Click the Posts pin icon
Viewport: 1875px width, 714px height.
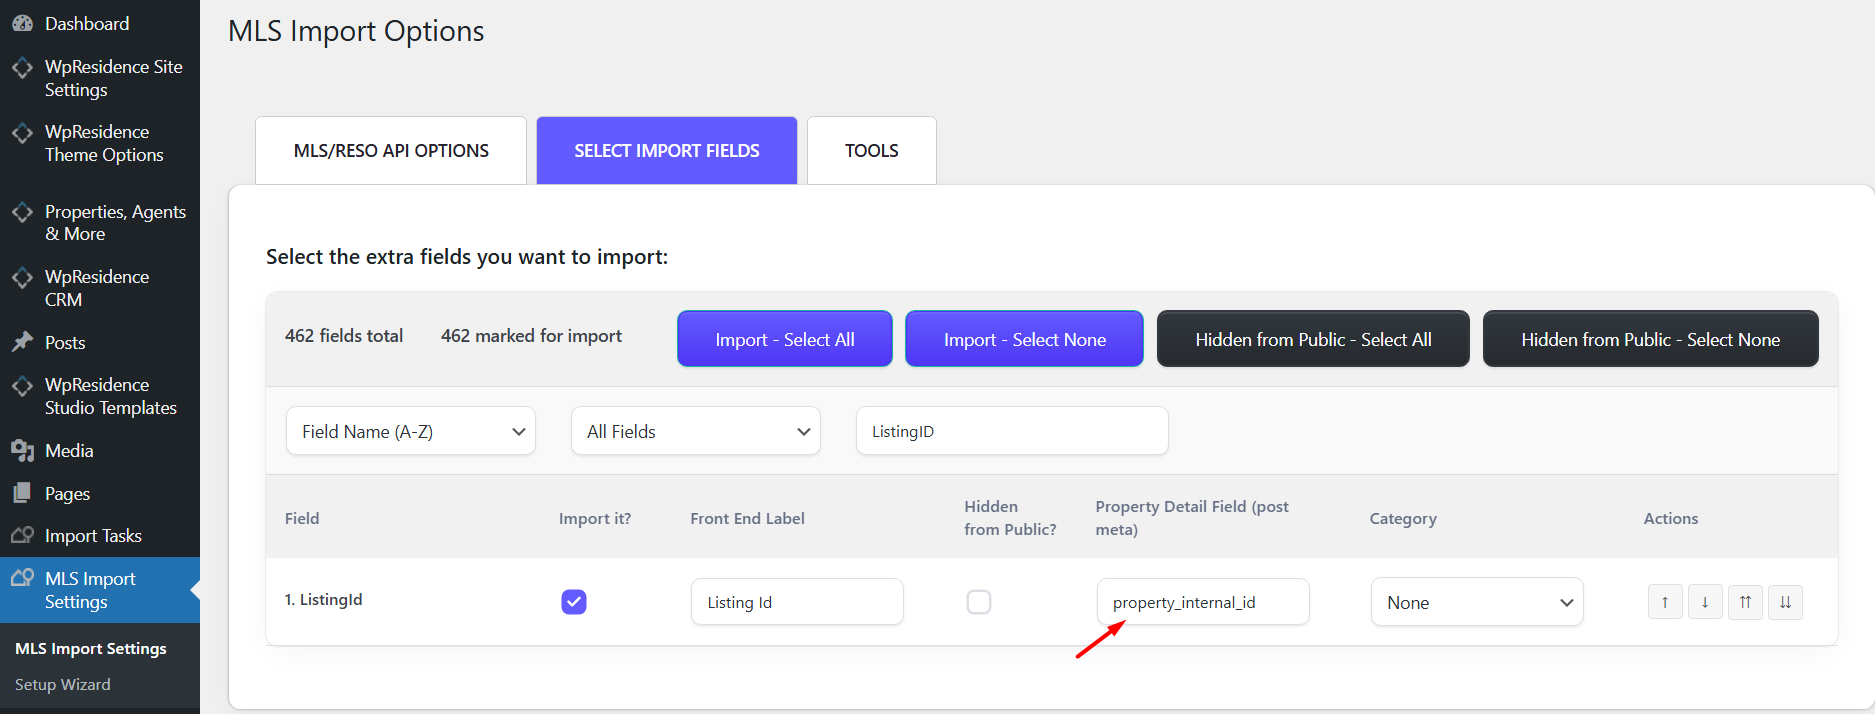pos(22,342)
